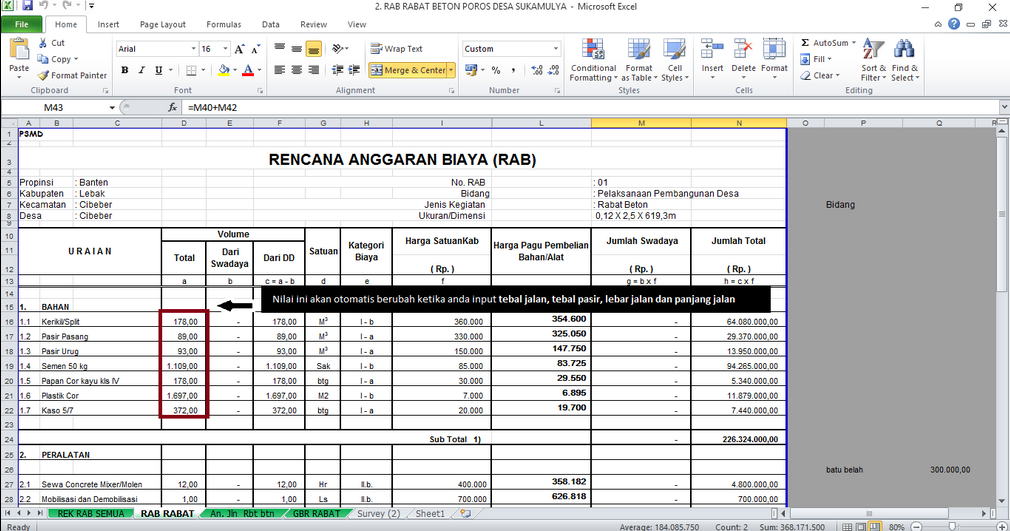This screenshot has width=1010, height=531.
Task: Expand the formula bar
Action: 1004,107
